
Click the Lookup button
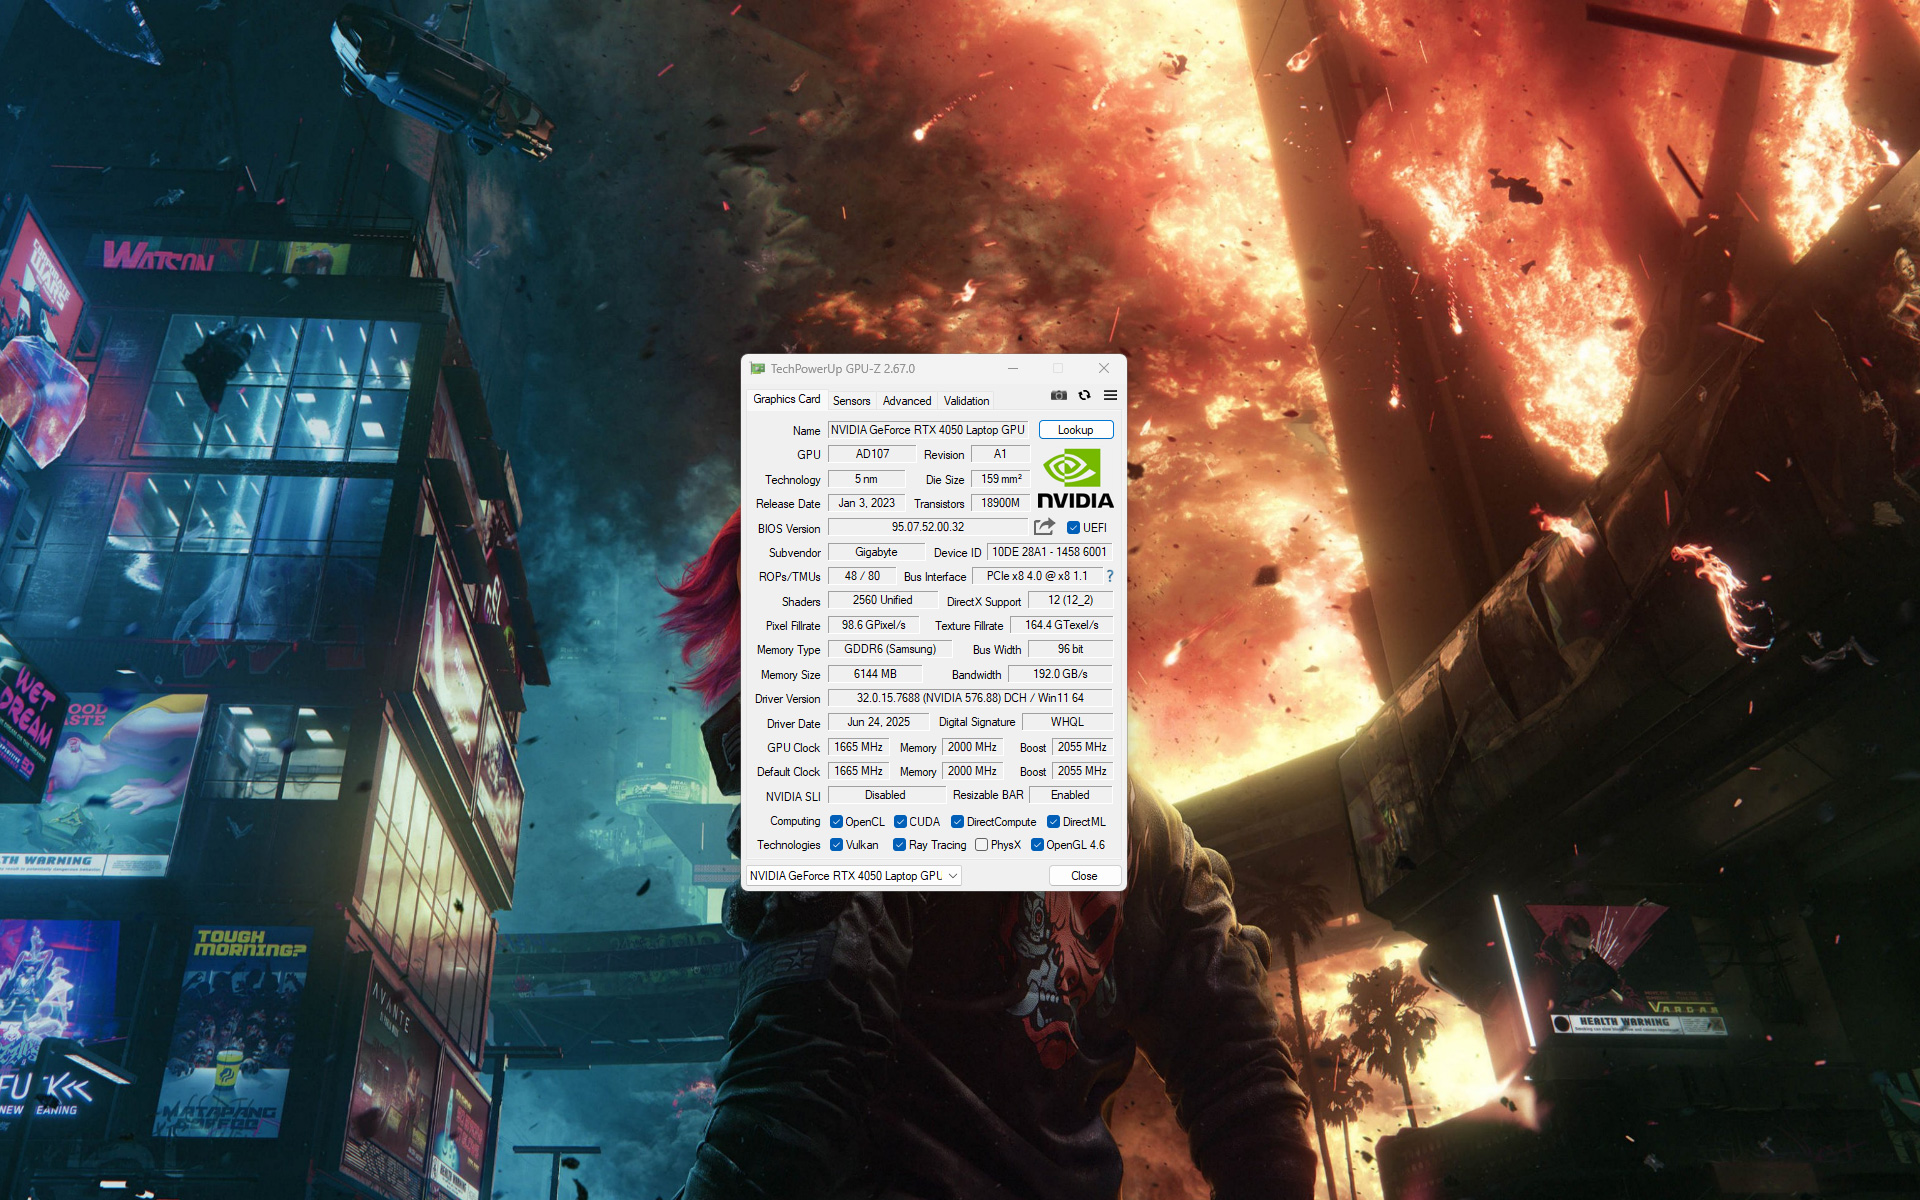(x=1076, y=430)
